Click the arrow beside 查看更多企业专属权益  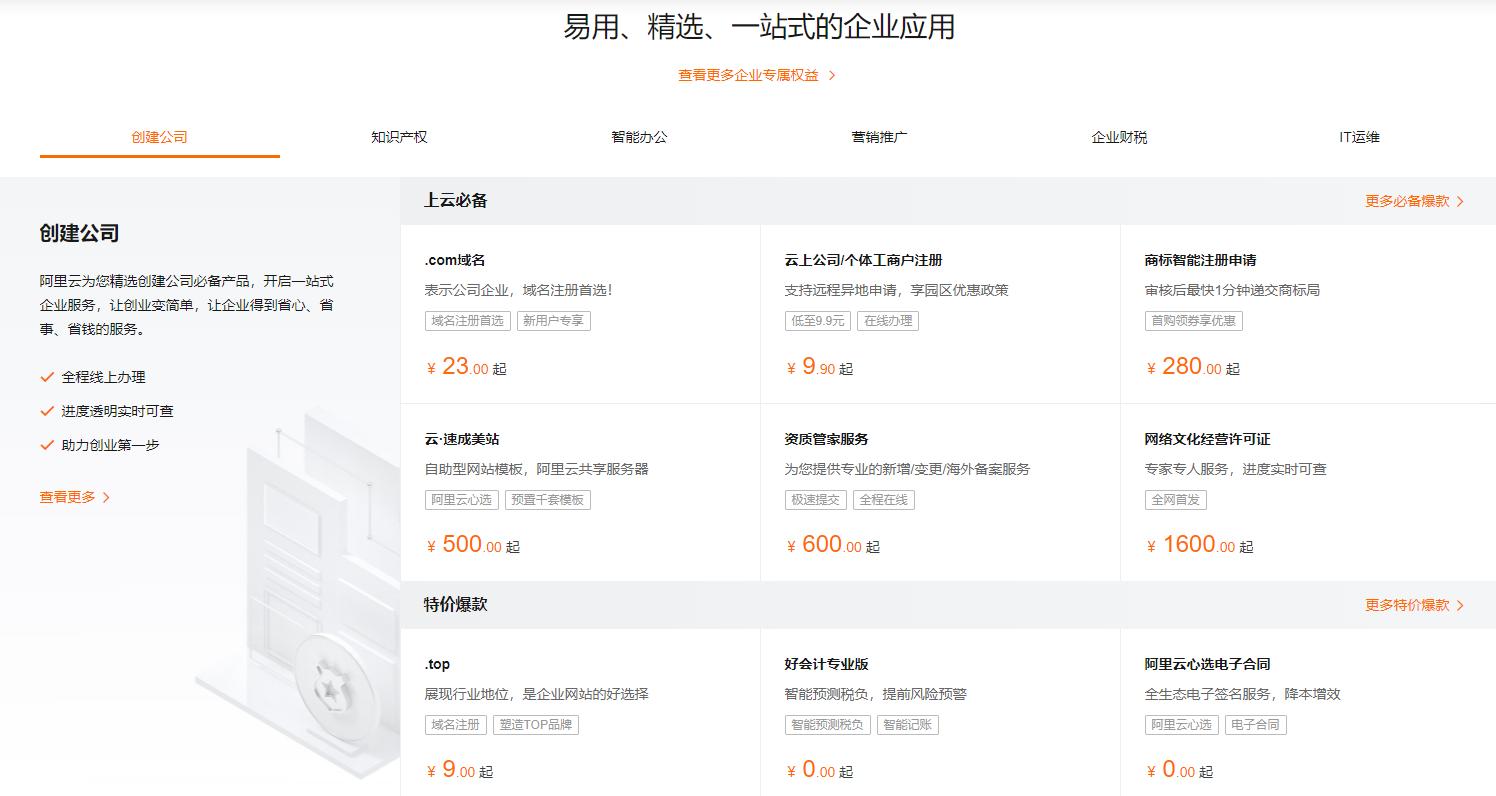click(x=832, y=75)
